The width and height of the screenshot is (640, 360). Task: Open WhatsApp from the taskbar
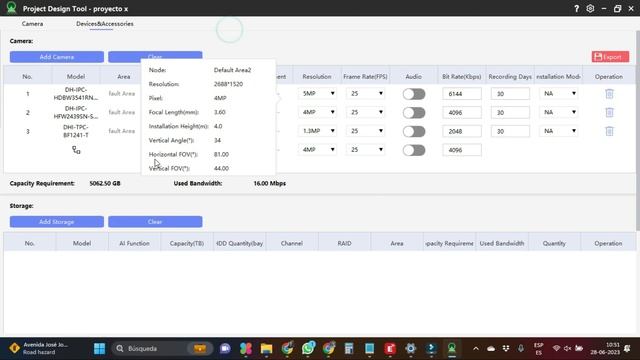(308, 348)
